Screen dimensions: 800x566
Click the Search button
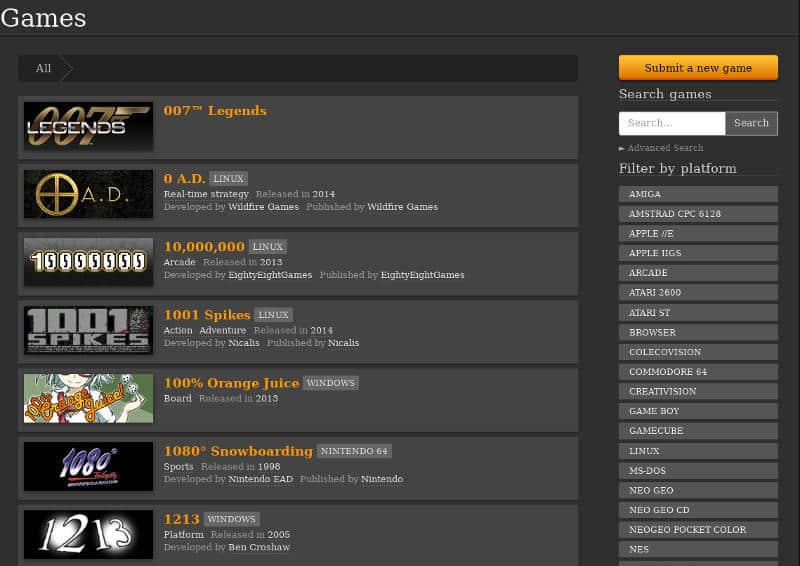[752, 123]
